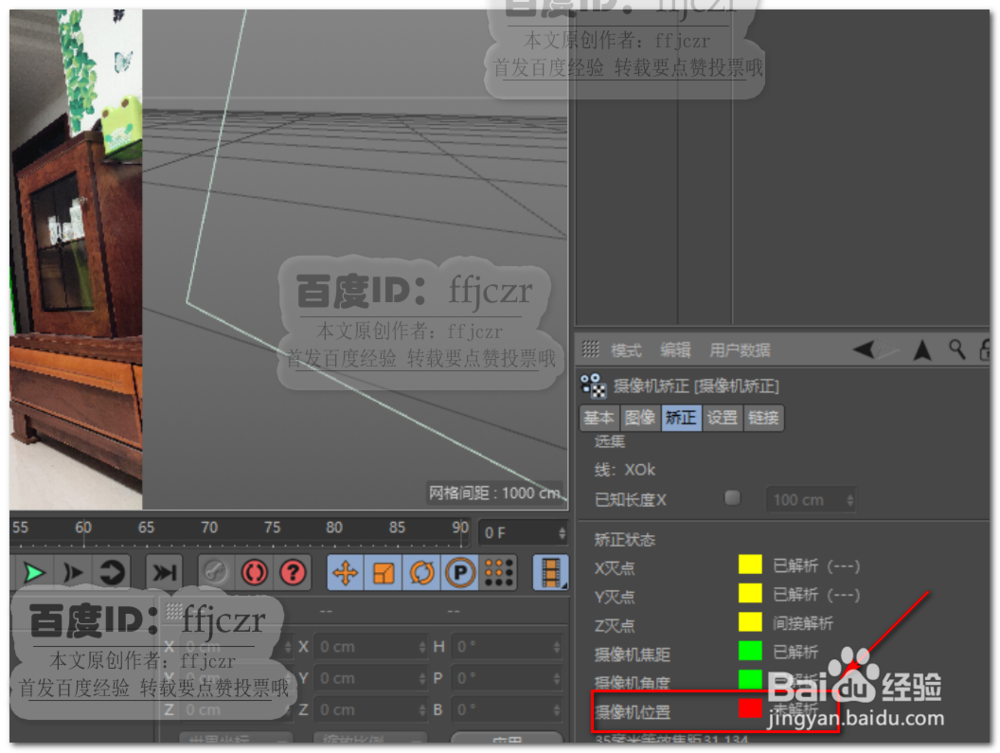Toggle the red autokeying button

pyautogui.click(x=254, y=573)
